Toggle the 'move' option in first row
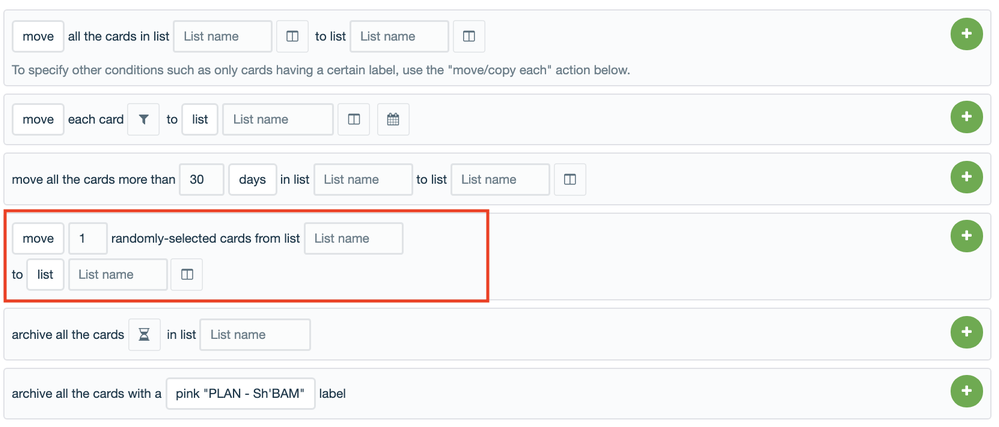999x427 pixels. 38,36
